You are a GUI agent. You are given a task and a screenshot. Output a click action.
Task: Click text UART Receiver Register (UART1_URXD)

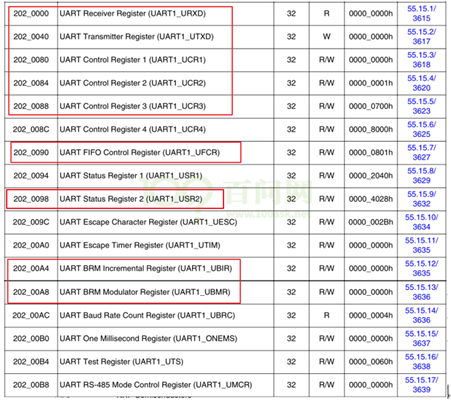point(133,14)
